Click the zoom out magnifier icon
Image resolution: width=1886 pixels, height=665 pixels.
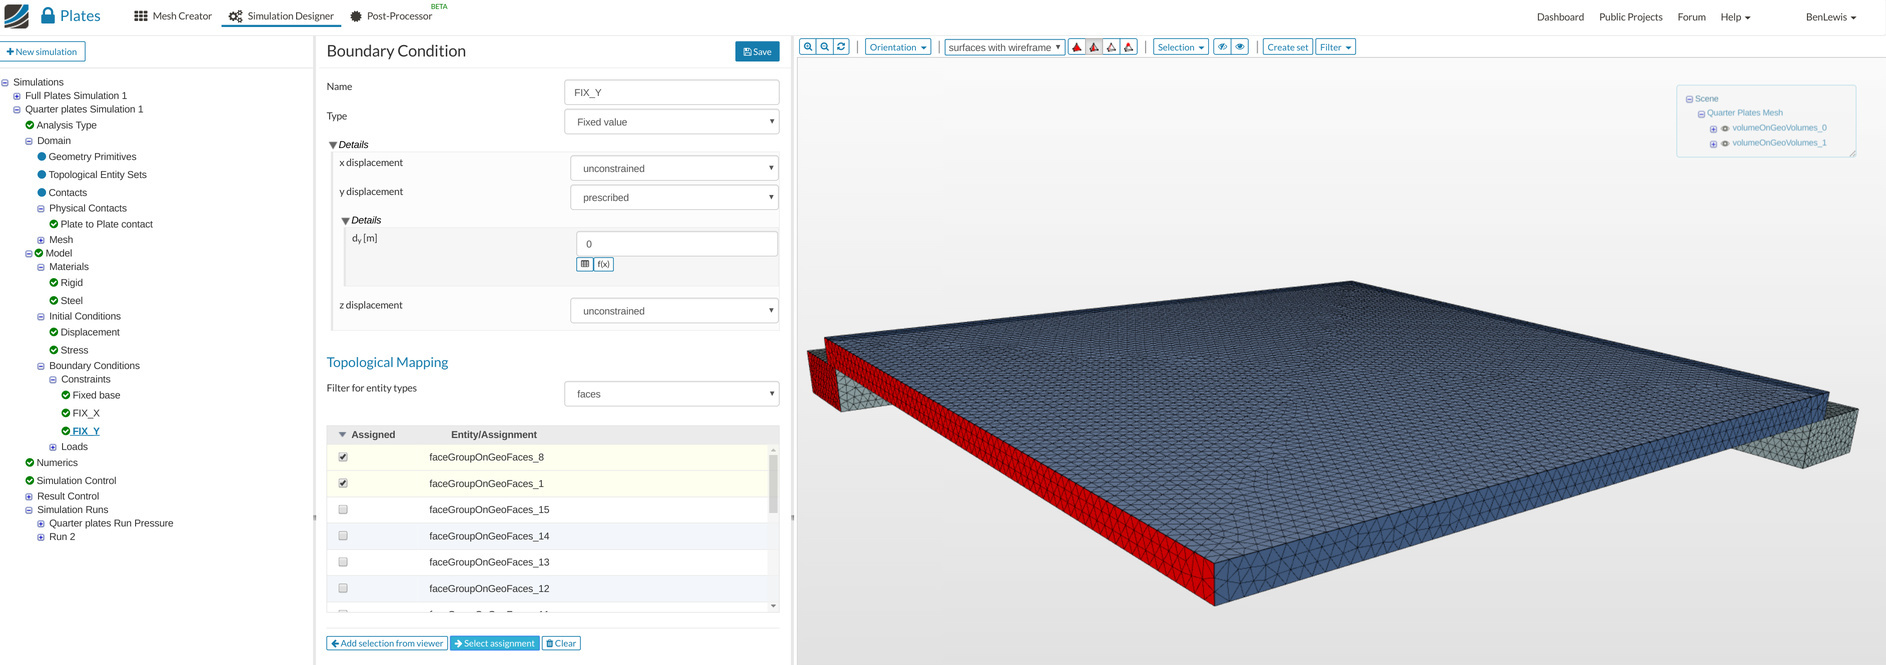(825, 47)
